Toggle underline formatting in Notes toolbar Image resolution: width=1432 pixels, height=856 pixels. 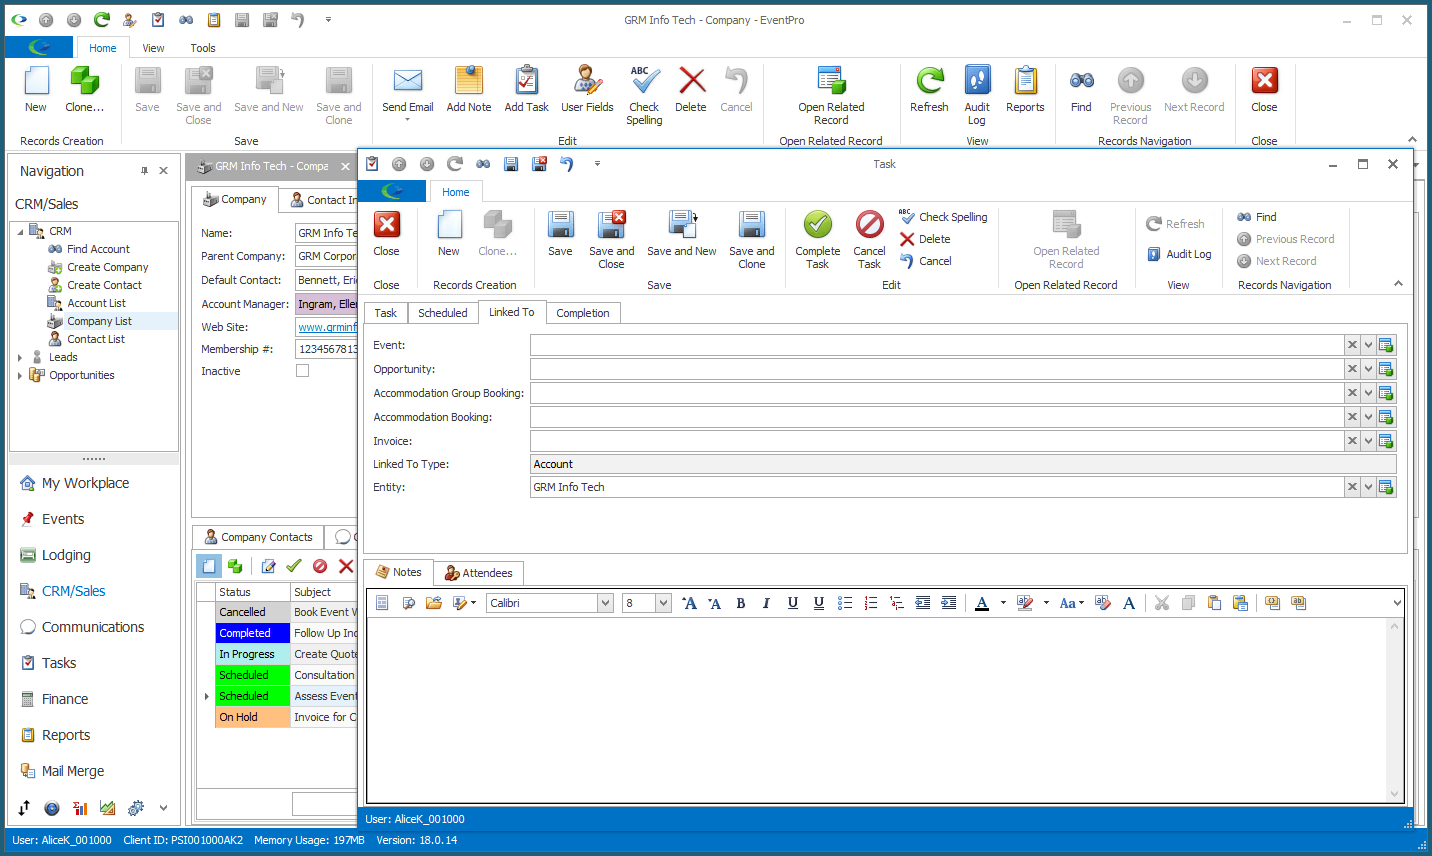793,603
